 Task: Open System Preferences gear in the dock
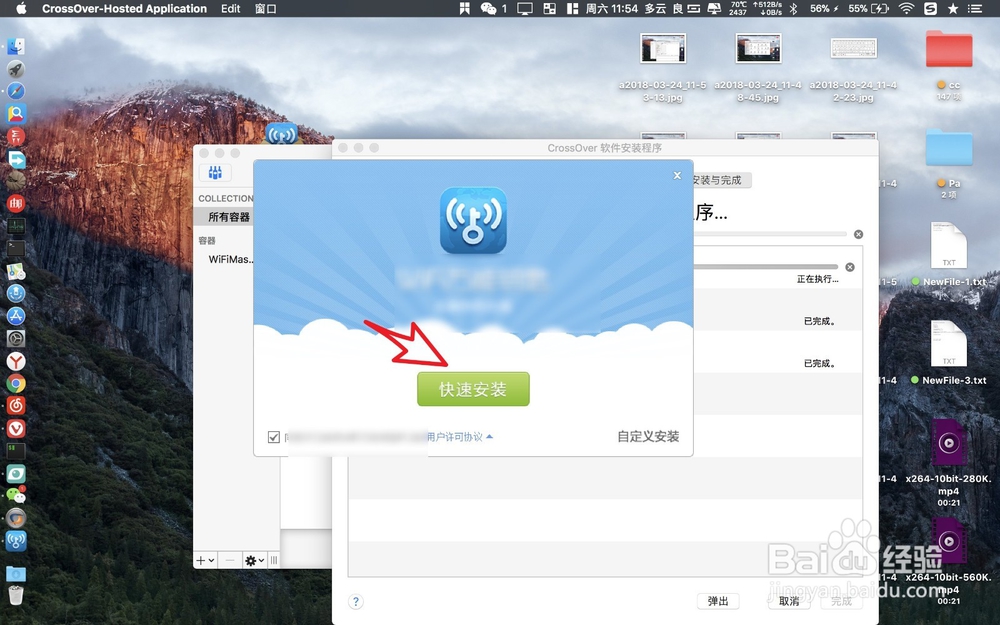[16, 339]
